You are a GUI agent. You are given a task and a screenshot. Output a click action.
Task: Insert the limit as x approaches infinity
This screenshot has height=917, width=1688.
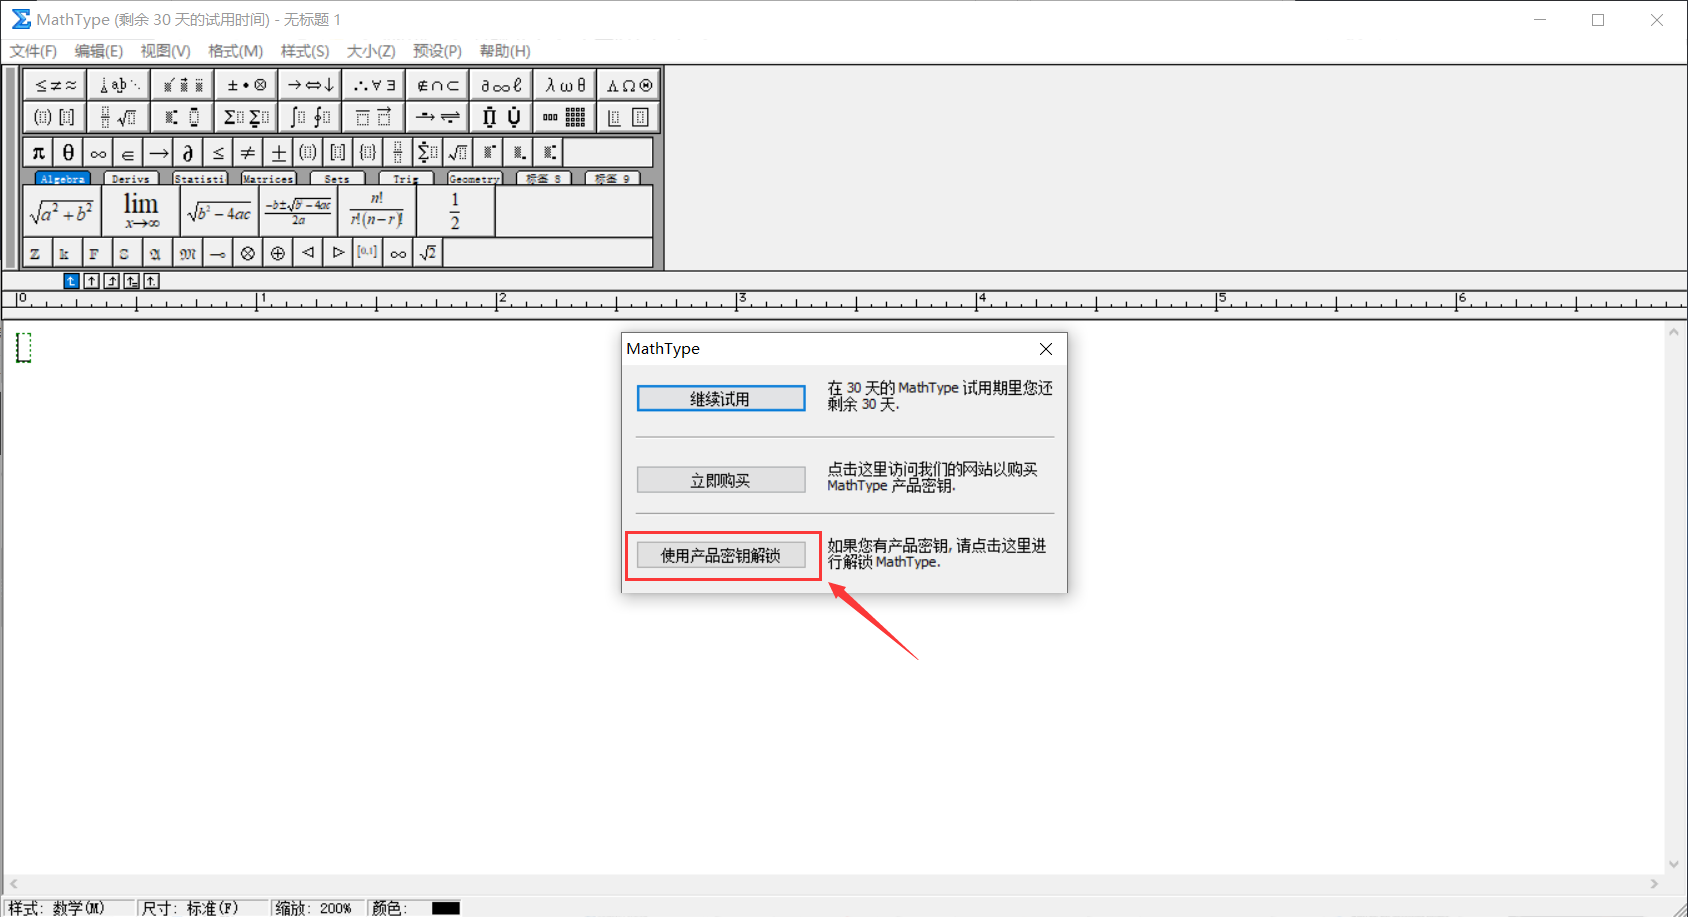pyautogui.click(x=141, y=211)
